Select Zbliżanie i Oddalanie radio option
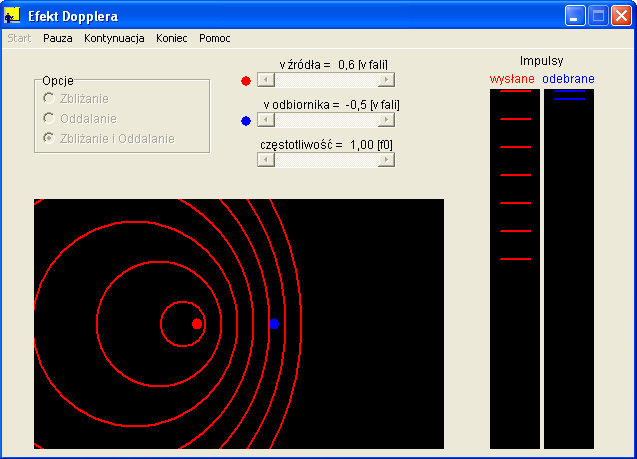The height and width of the screenshot is (459, 637). pos(48,138)
